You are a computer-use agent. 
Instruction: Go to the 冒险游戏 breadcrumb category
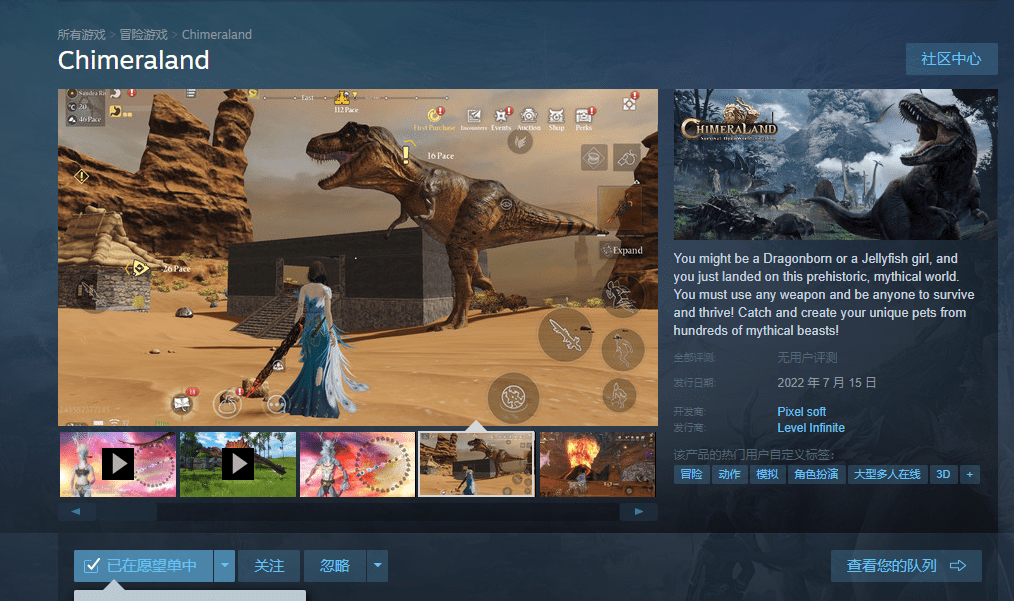point(144,35)
